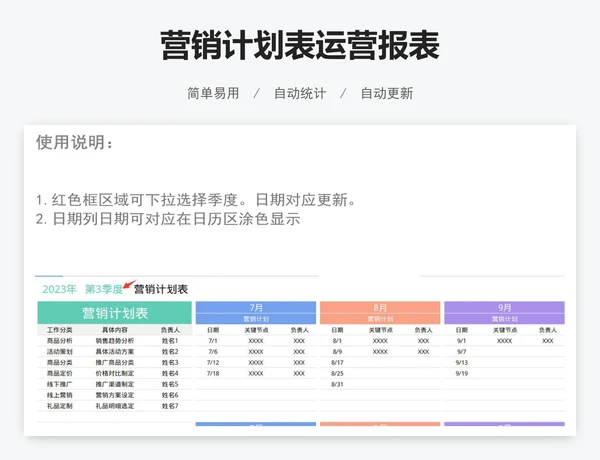Select the 8/9 date cell
600x460 pixels.
coord(337,352)
